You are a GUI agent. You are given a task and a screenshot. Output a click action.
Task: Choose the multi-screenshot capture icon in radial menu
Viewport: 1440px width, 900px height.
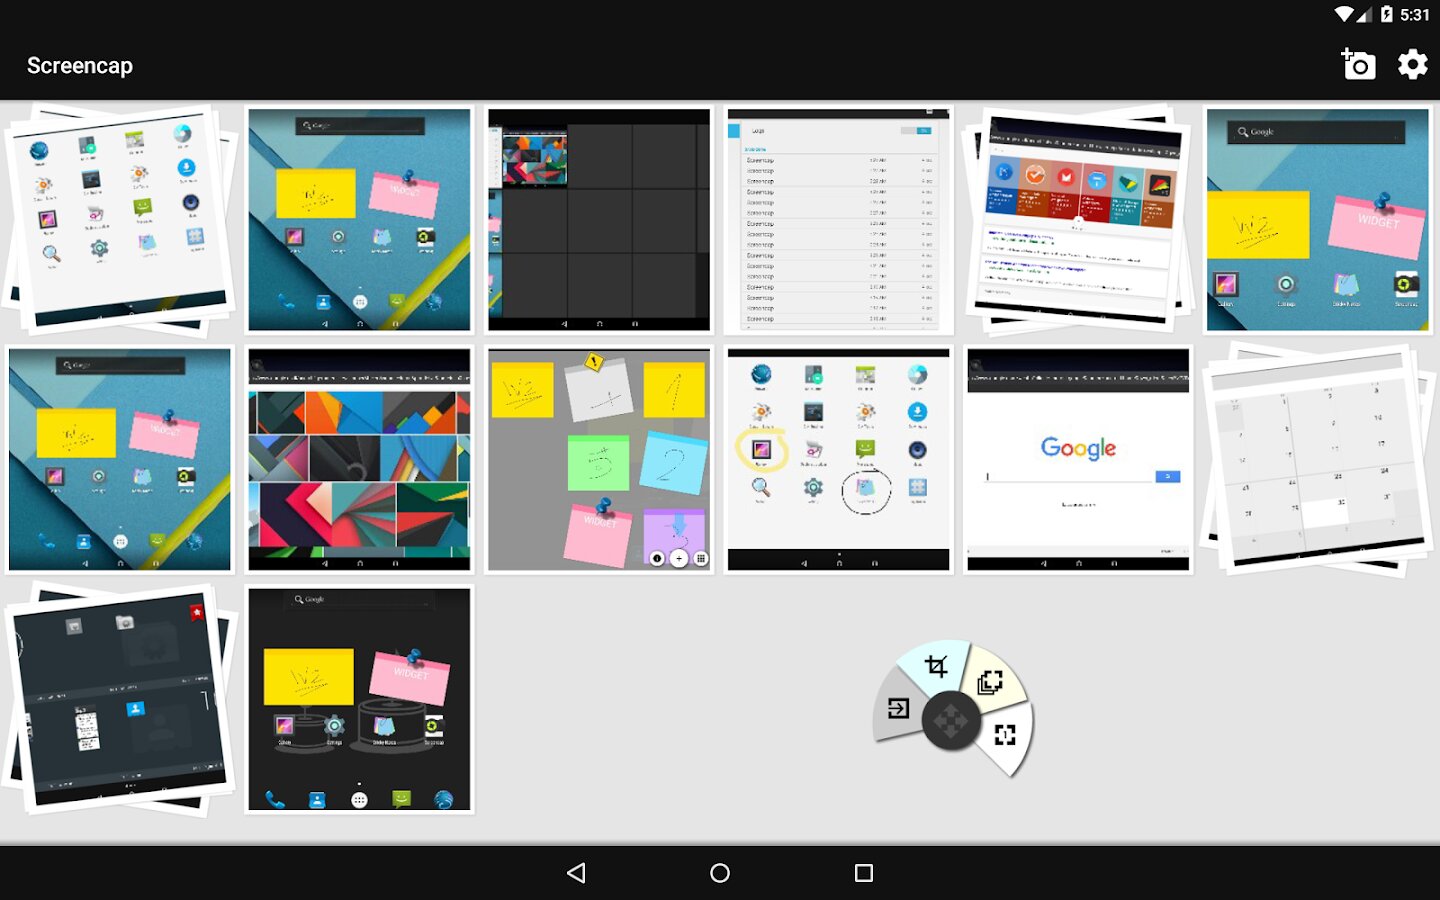pyautogui.click(x=990, y=682)
